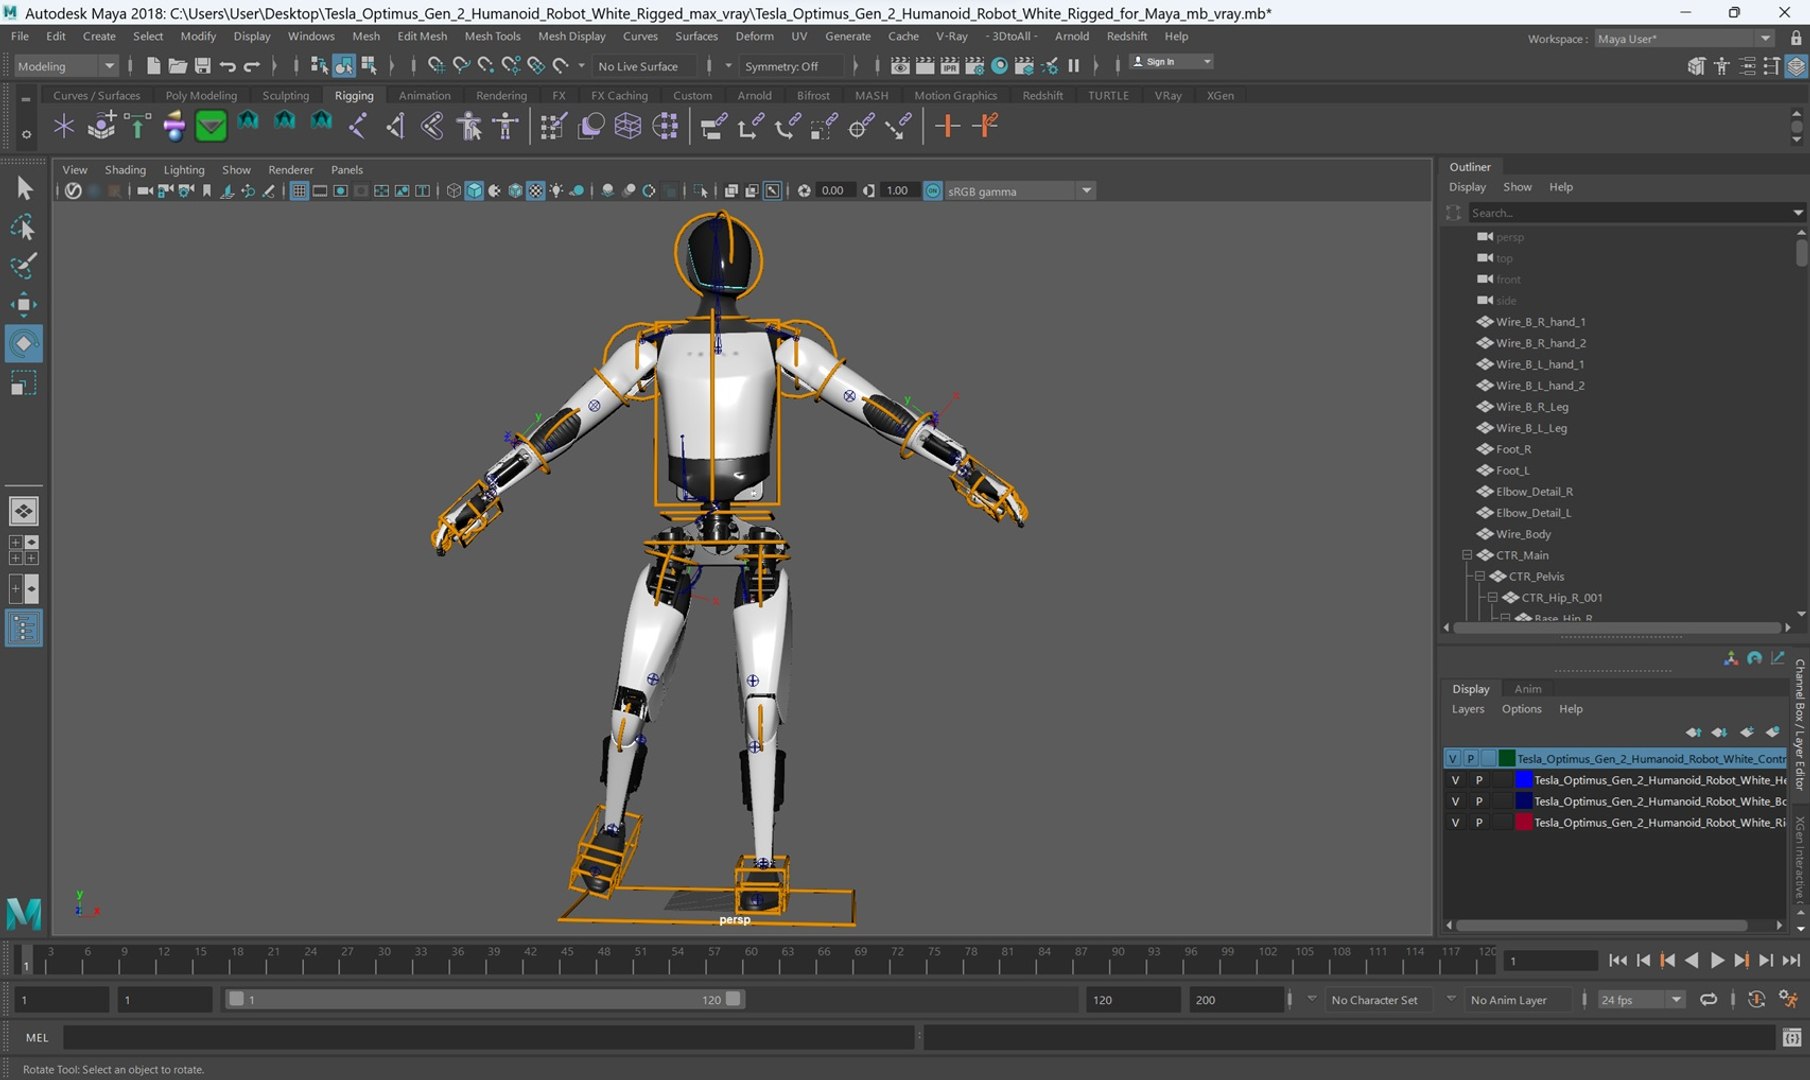The height and width of the screenshot is (1080, 1810).
Task: Click the Parent constraint shelf icon
Action: 714,126
